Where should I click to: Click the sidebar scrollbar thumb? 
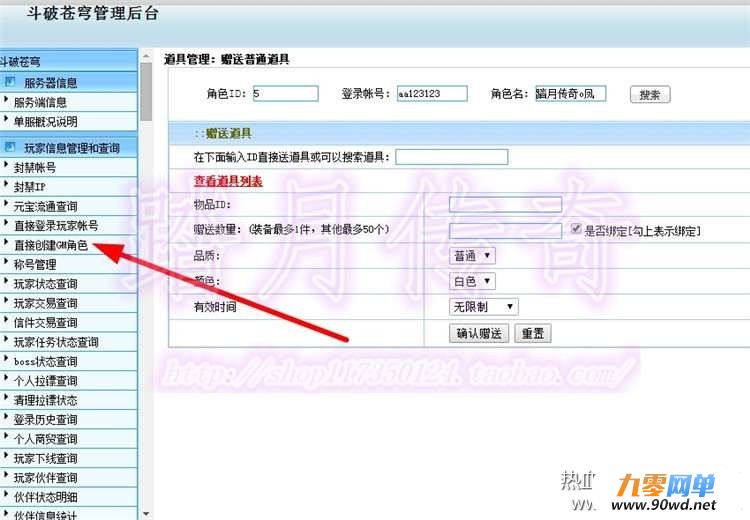146,91
